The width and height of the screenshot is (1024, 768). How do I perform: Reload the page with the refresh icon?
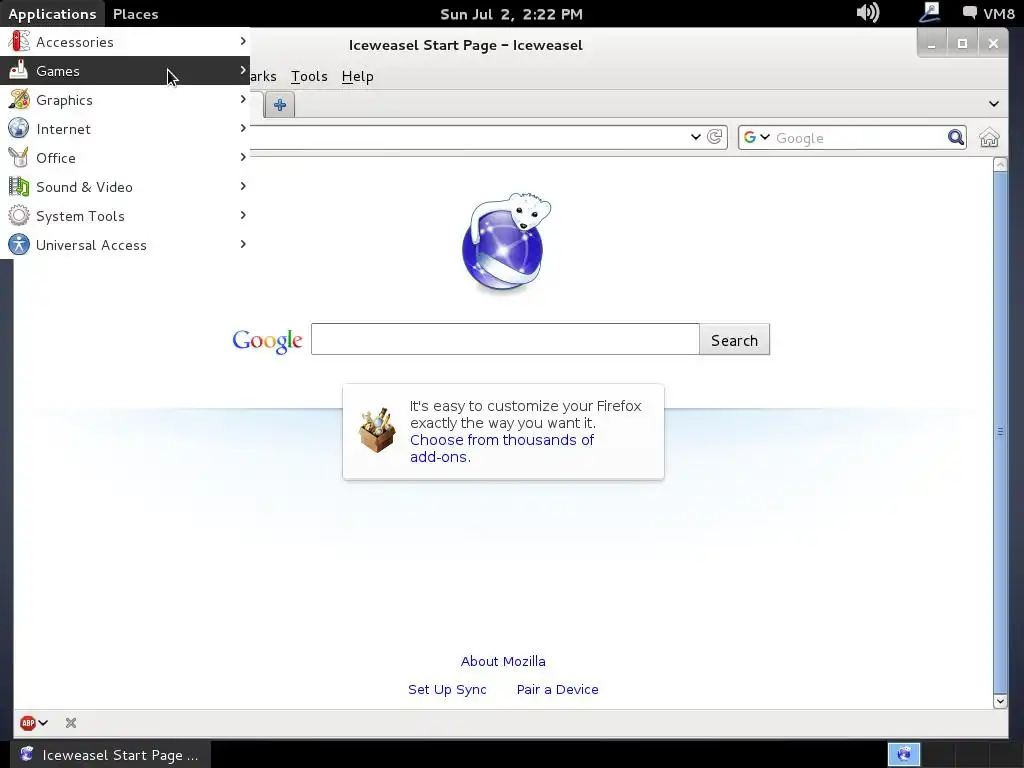(x=714, y=136)
